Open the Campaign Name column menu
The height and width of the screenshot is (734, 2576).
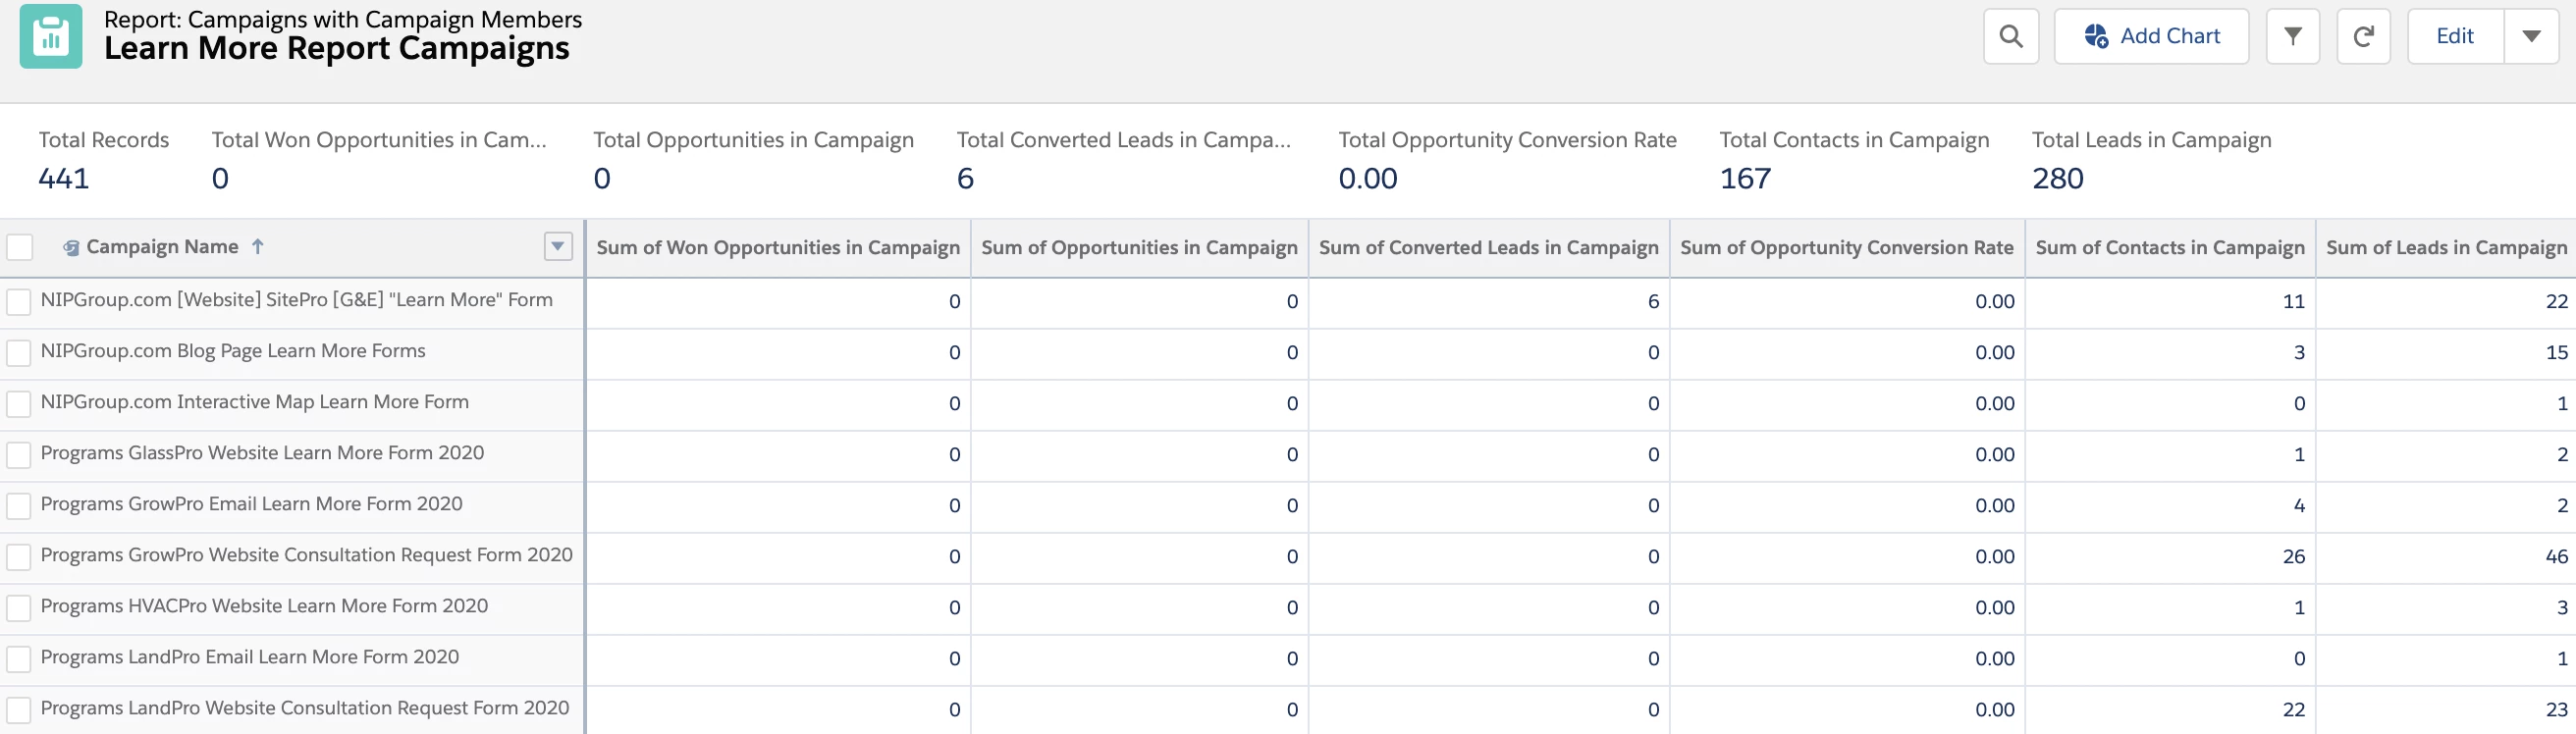(x=558, y=247)
